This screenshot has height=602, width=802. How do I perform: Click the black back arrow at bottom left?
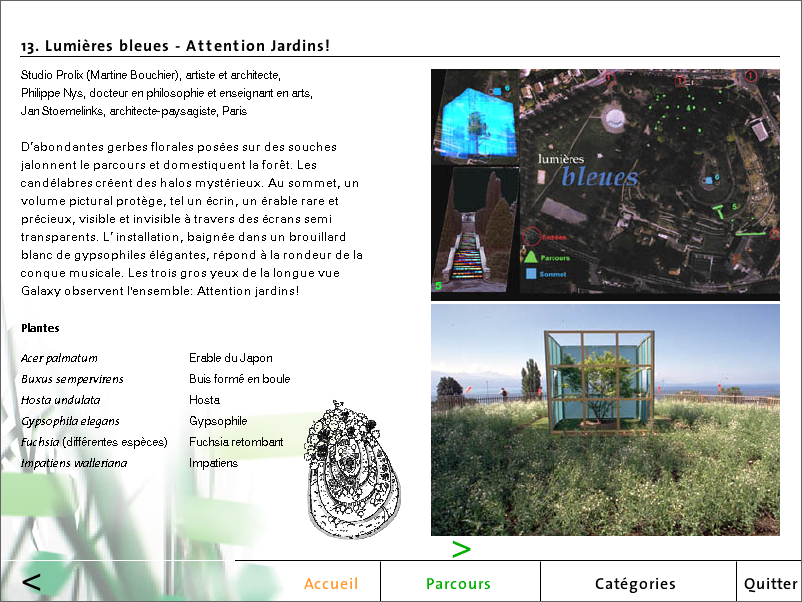coord(31,582)
